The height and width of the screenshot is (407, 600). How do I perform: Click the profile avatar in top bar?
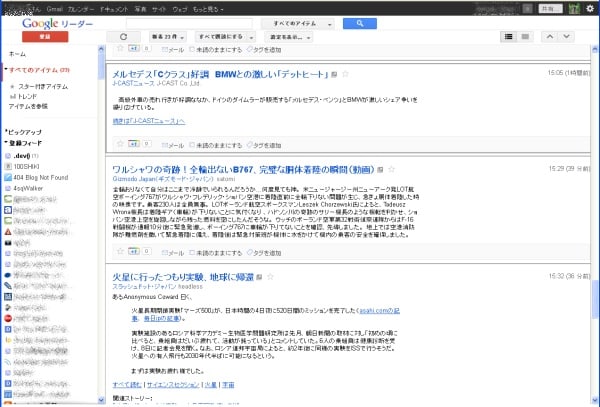tap(574, 8)
